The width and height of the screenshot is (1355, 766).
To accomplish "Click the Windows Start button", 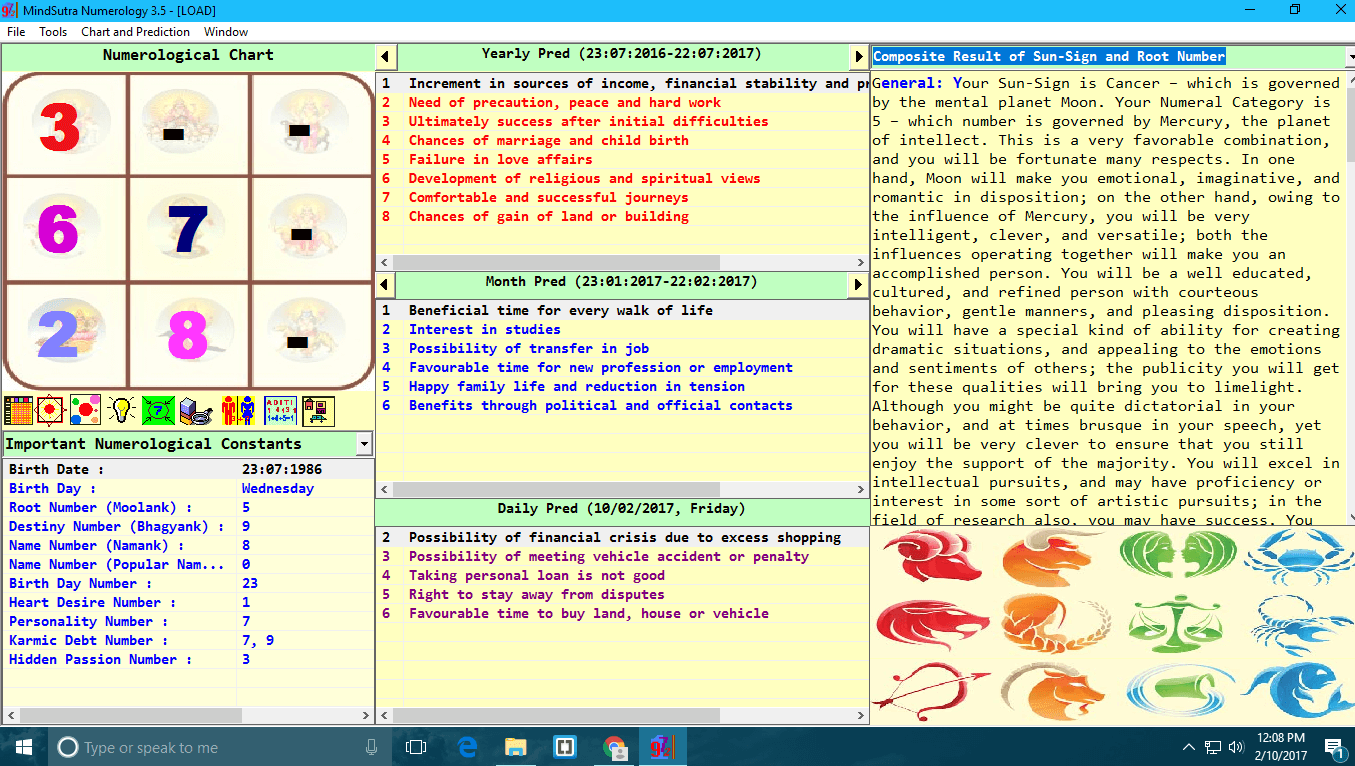I will coord(23,747).
